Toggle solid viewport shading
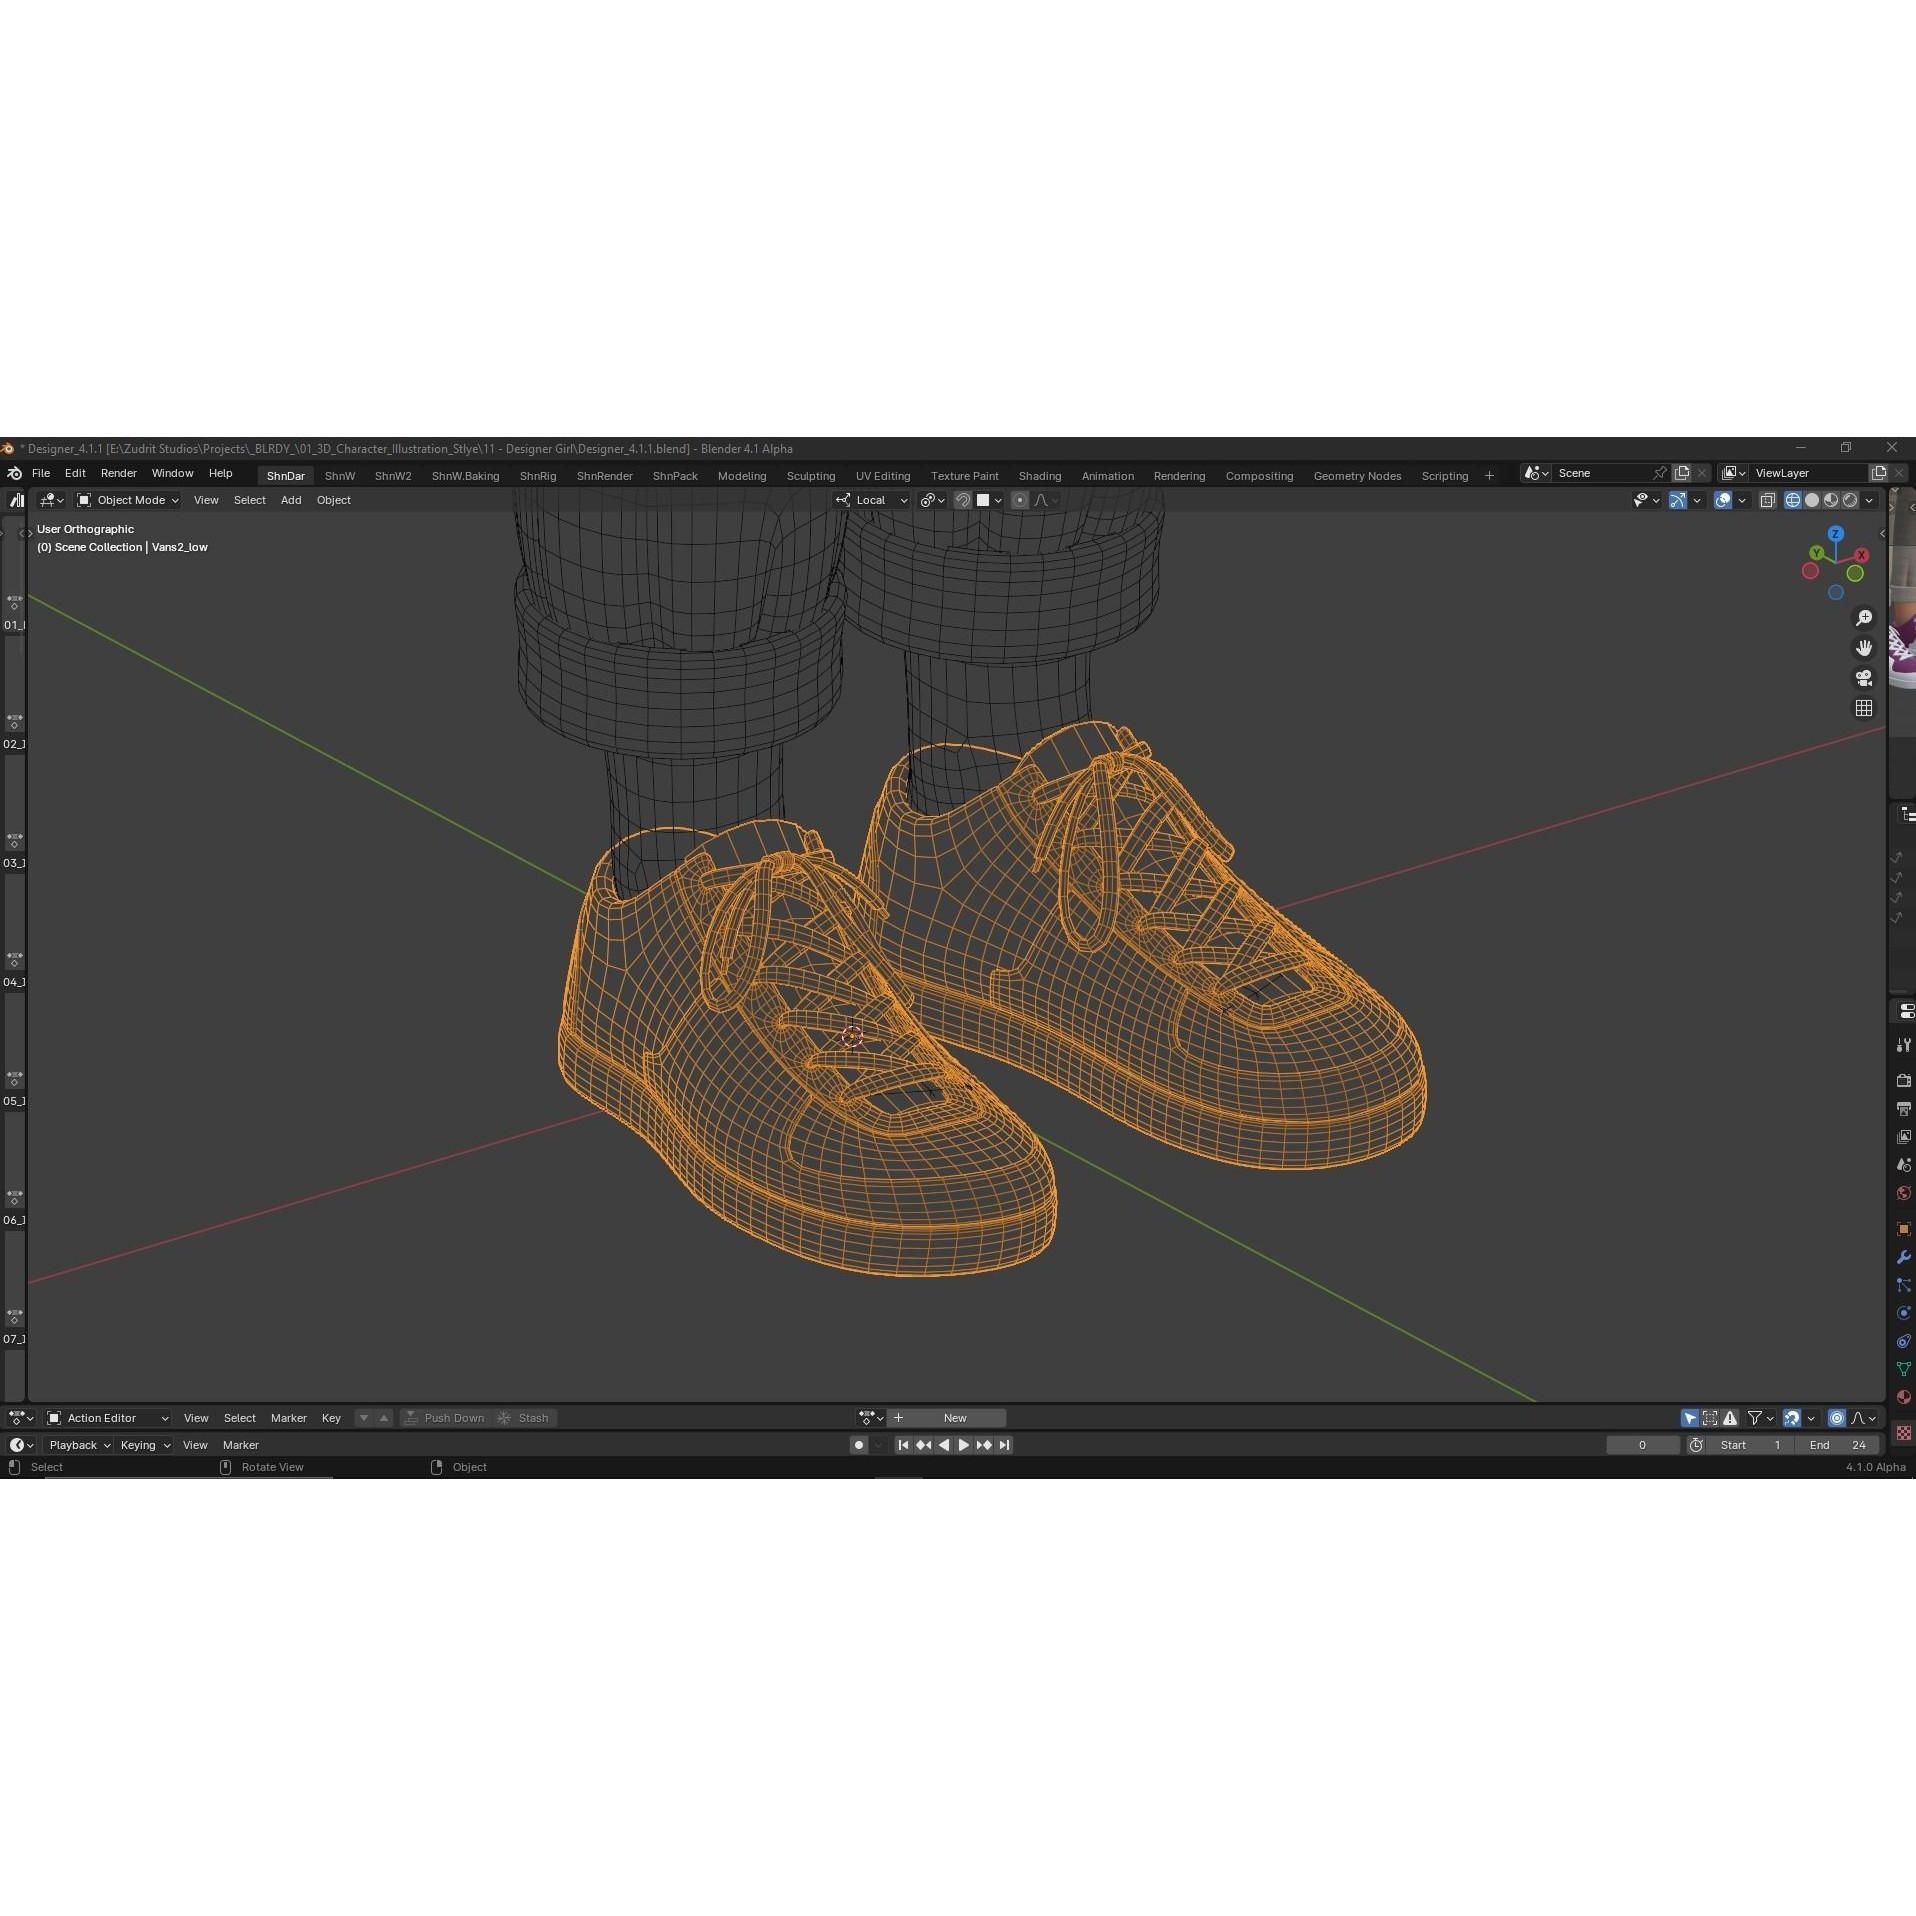This screenshot has height=1916, width=1916. point(1812,500)
